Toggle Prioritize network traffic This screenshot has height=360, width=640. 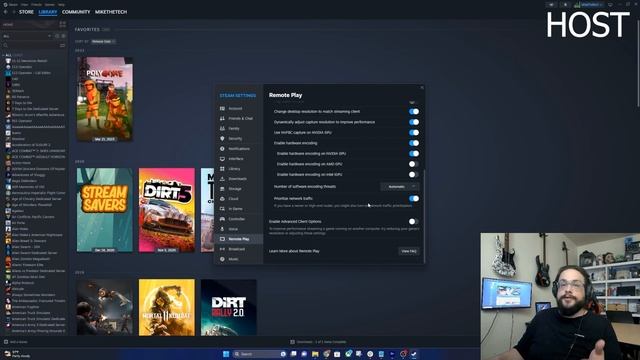[x=414, y=199]
